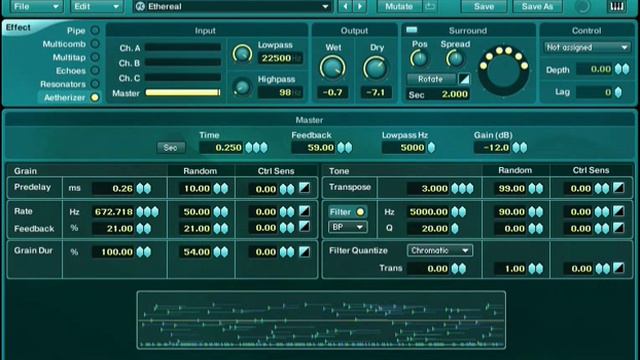
Task: Click the Master input level bar
Action: (183, 93)
